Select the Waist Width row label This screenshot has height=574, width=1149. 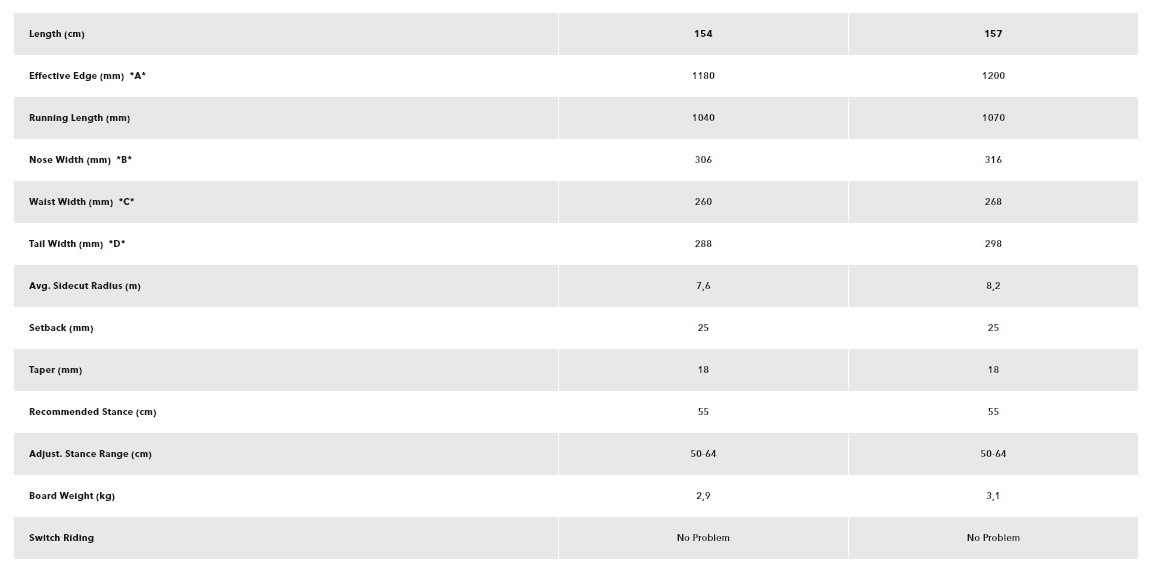(x=81, y=202)
